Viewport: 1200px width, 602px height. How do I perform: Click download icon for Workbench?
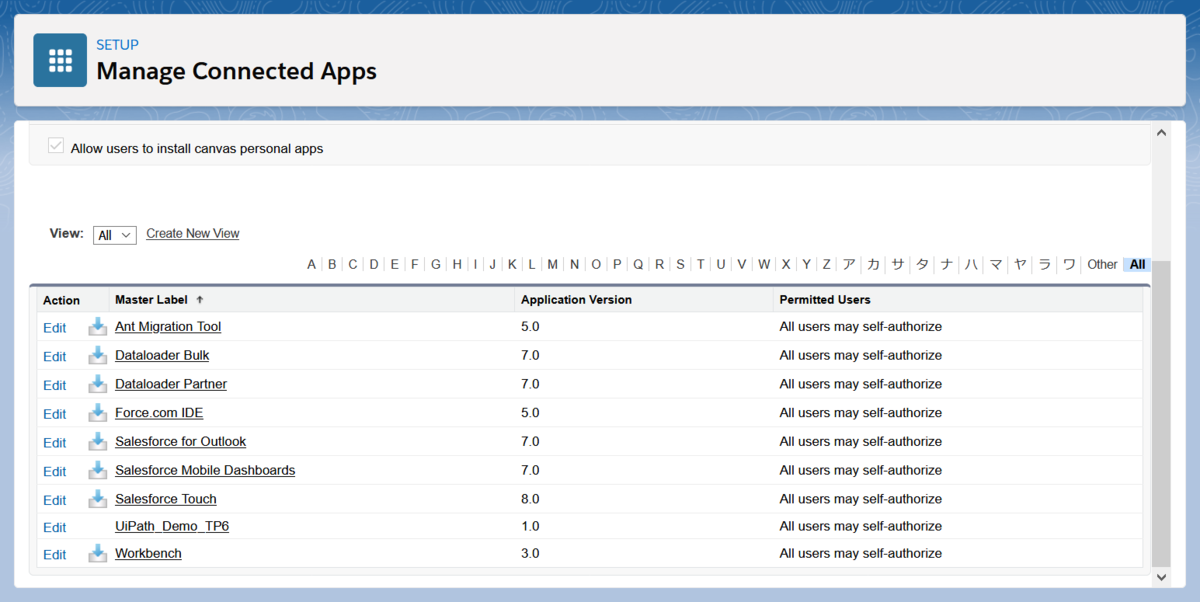97,553
